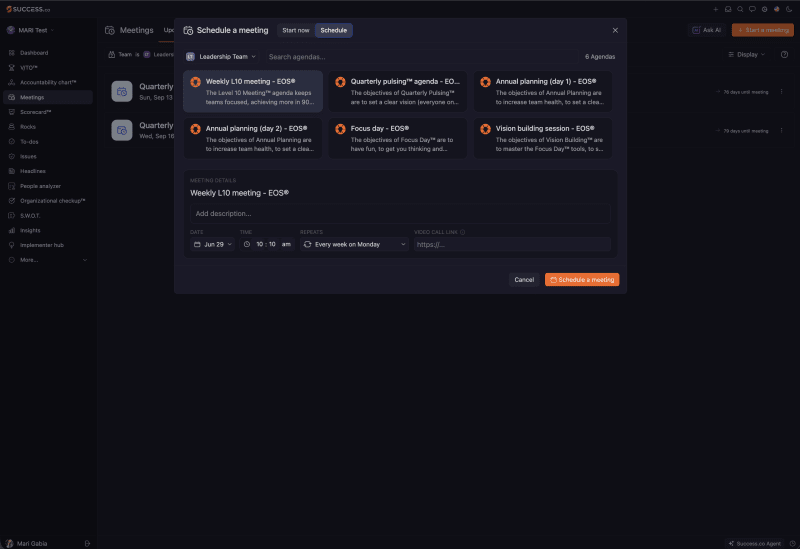Select Annual planning (day 1) agenda
800x549 pixels.
click(x=543, y=91)
